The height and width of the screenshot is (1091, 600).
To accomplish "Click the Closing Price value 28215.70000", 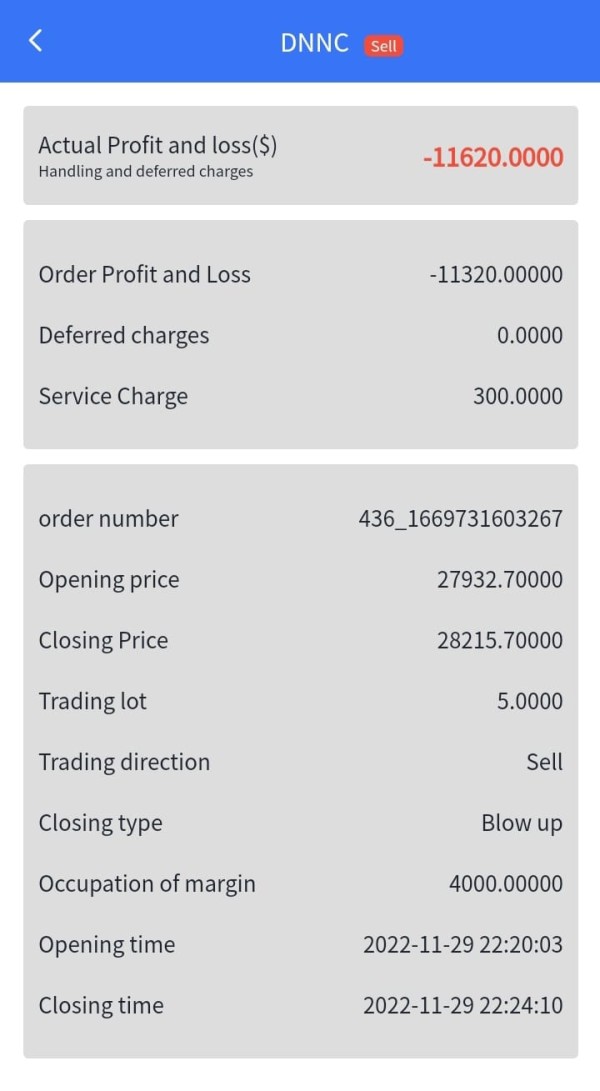I will 499,641.
